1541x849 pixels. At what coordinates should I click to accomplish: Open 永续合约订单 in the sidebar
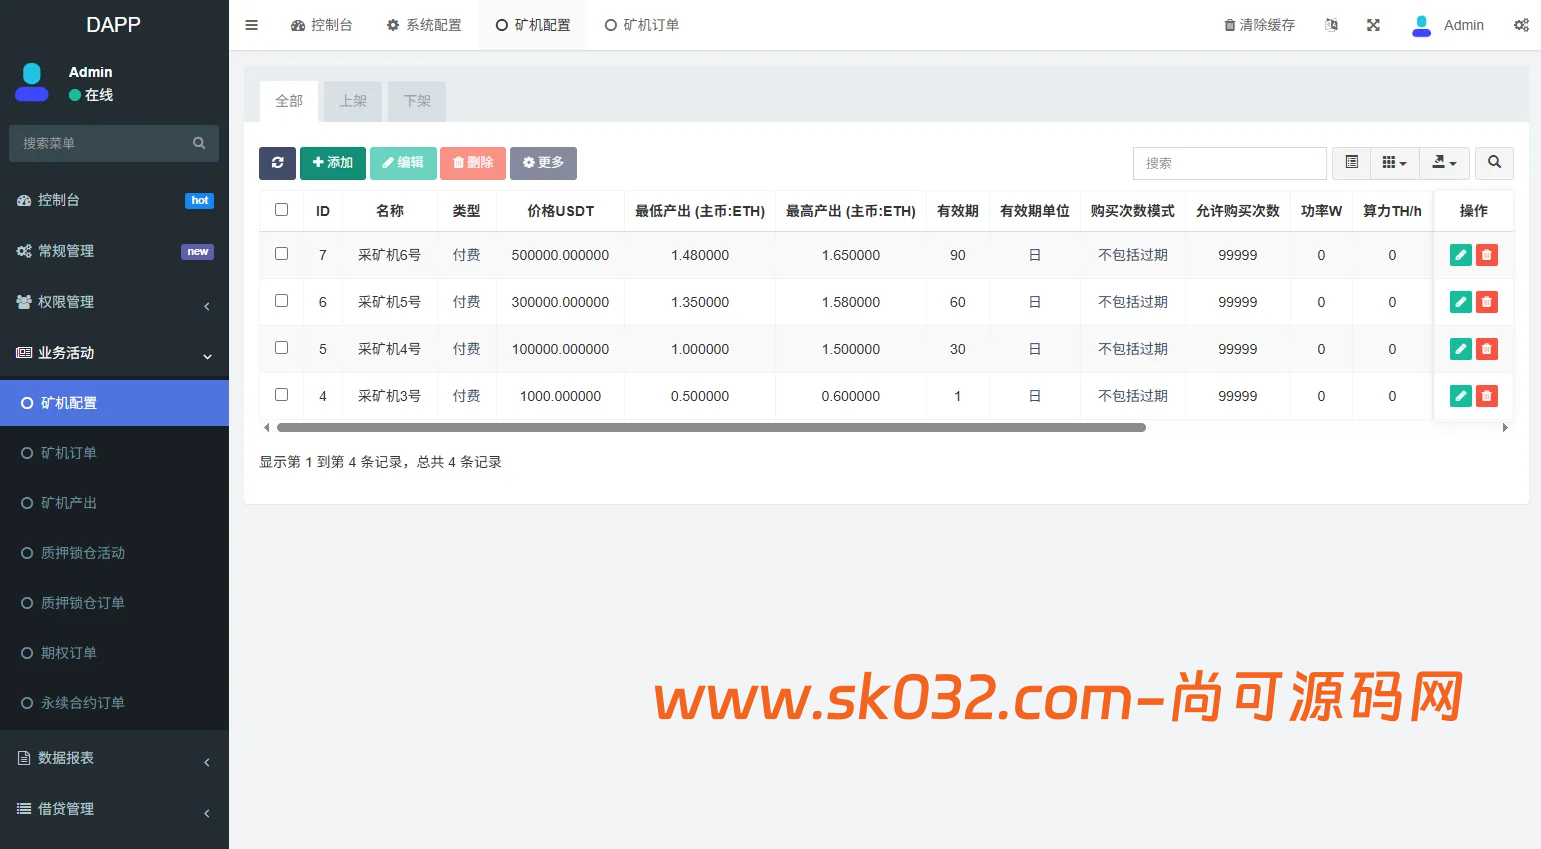[x=114, y=703]
